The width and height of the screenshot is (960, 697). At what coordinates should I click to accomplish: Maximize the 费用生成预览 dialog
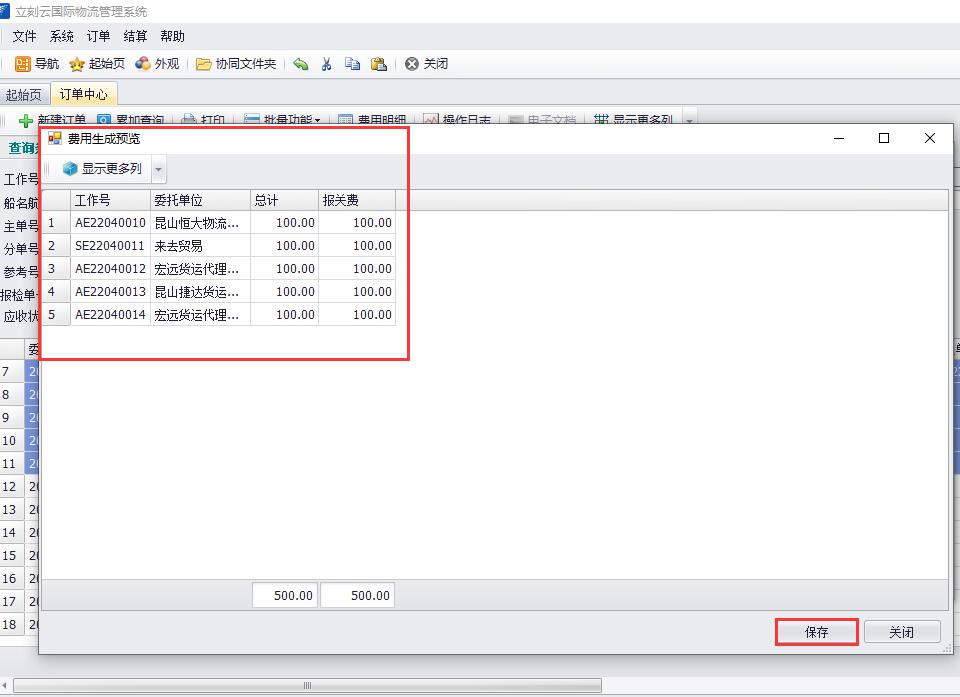coord(884,139)
